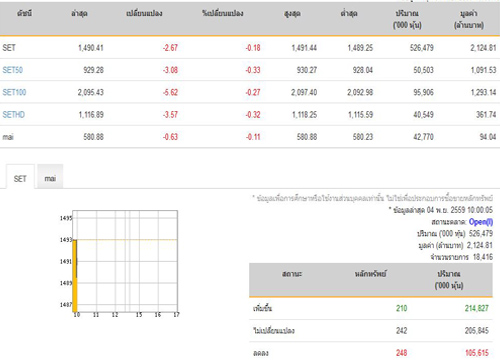500x360 pixels.
Task: Select SET high value 1,491.44
Action: (304, 48)
